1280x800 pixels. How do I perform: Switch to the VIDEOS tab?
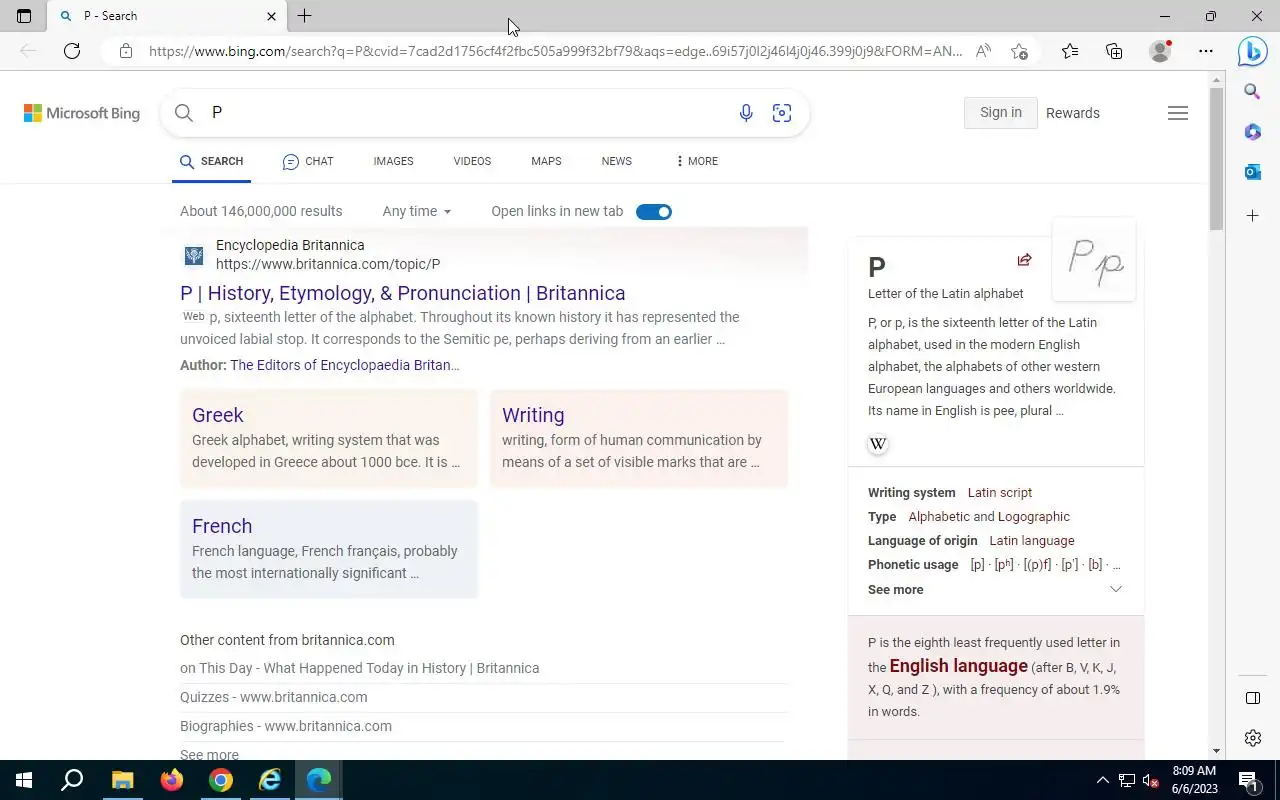(472, 161)
